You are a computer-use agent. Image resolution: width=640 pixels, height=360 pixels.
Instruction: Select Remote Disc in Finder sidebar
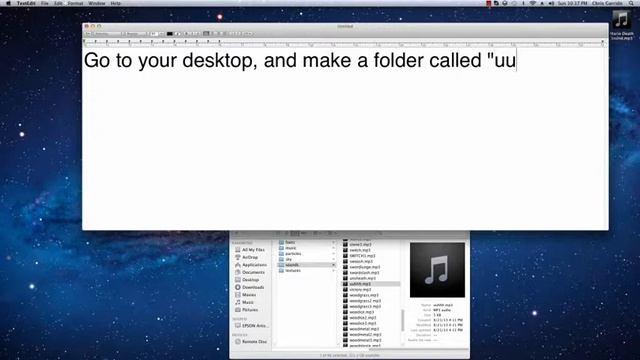251,342
